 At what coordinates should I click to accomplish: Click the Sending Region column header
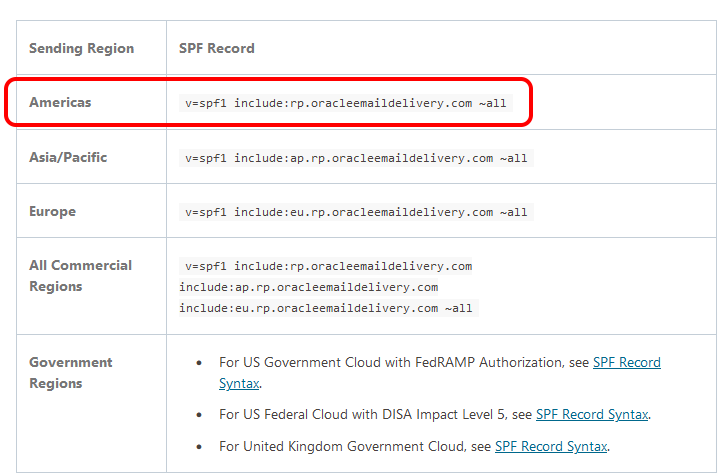[x=81, y=48]
